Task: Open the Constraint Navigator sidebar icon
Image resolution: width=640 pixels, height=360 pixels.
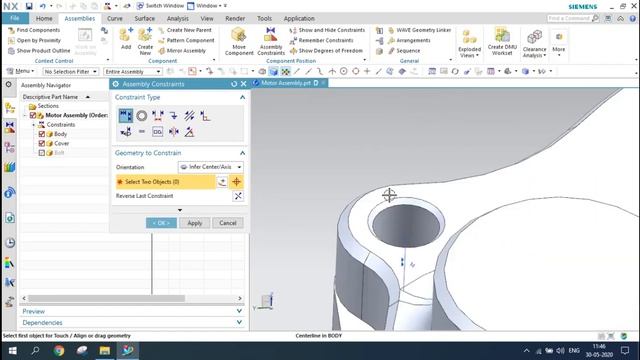Action: pos(10,127)
